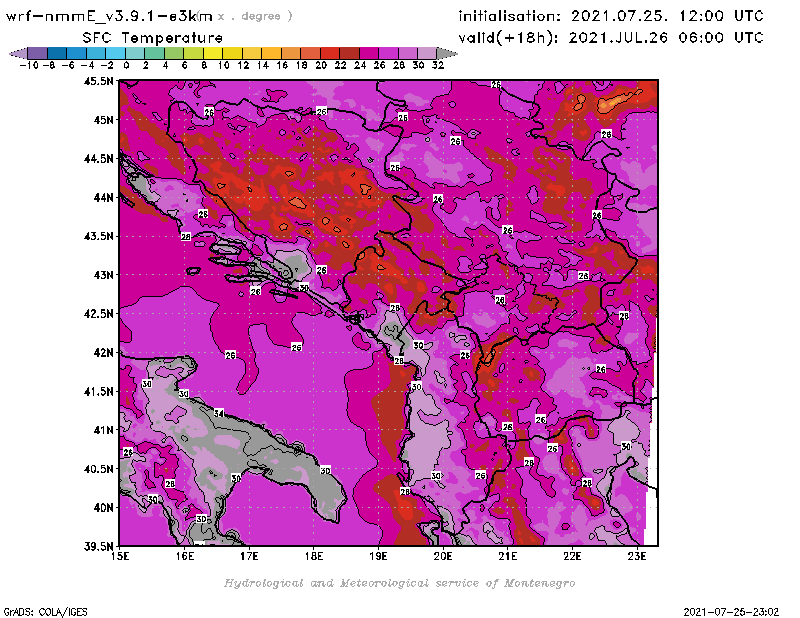Click the 19E longitude axis label
The image size is (800, 618).
[378, 555]
